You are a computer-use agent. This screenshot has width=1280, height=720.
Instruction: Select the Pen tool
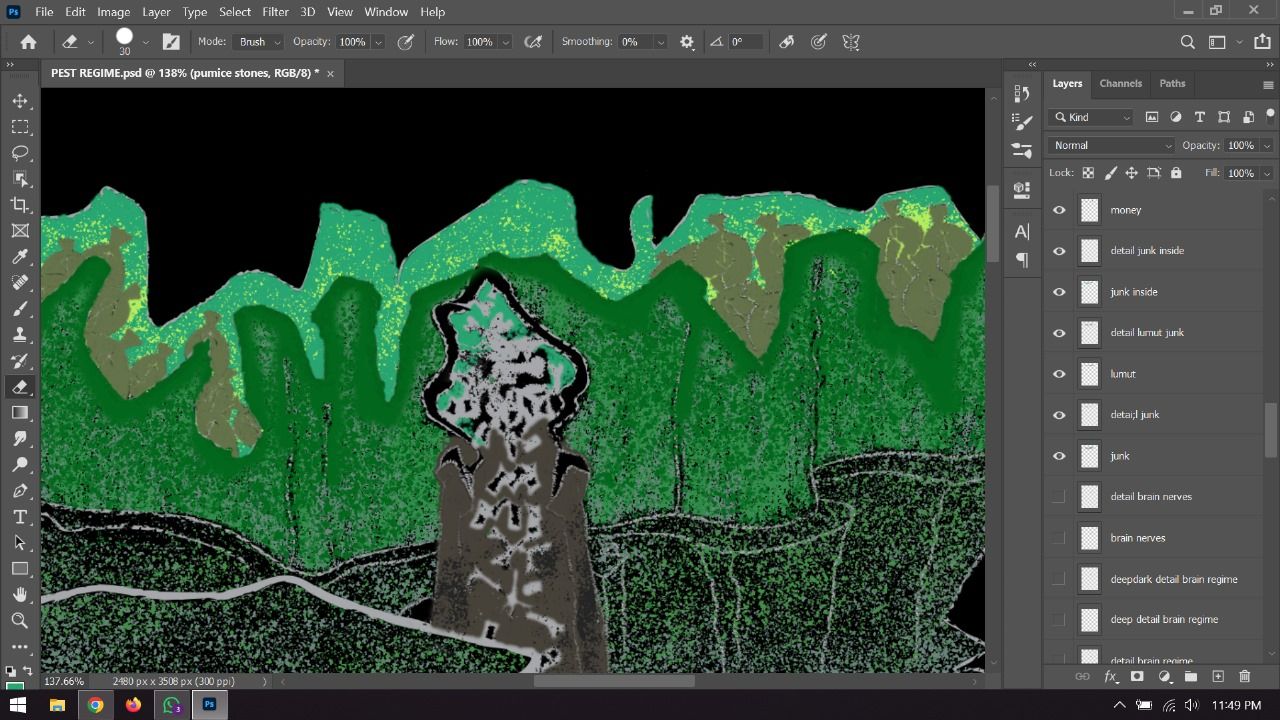[x=20, y=491]
